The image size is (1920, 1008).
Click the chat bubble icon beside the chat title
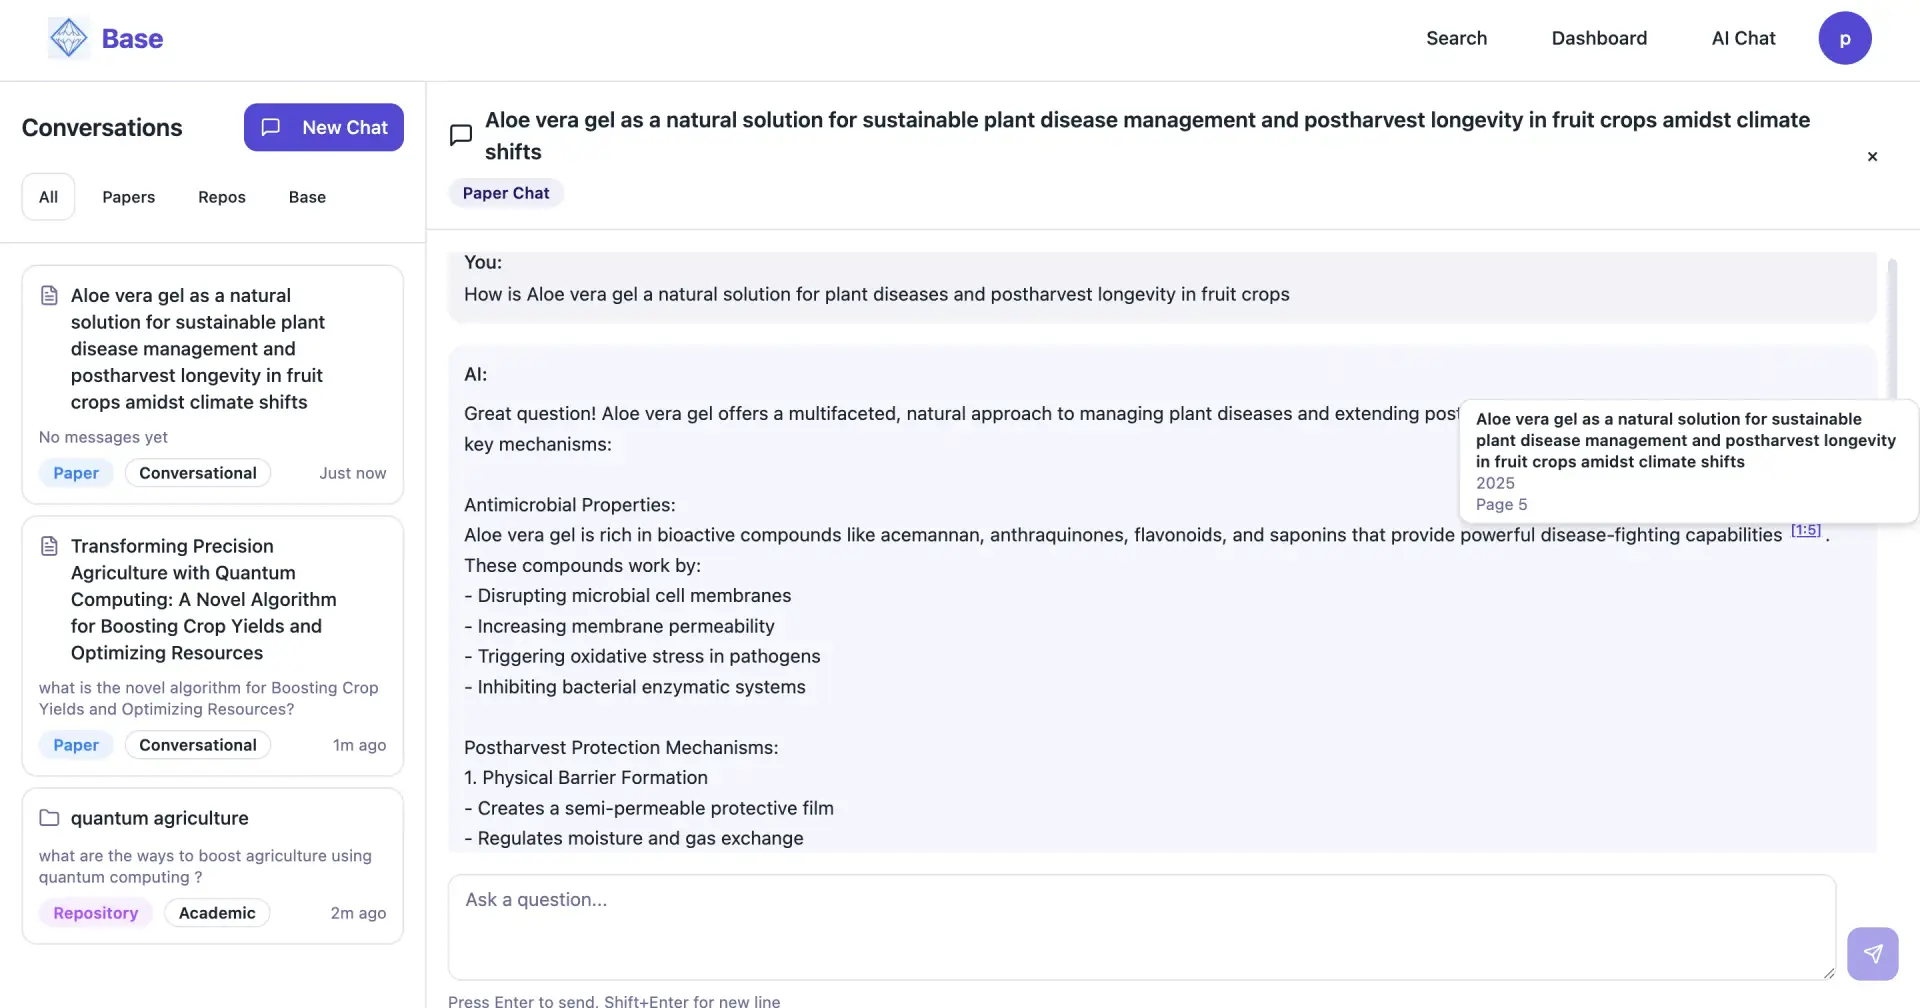click(460, 134)
